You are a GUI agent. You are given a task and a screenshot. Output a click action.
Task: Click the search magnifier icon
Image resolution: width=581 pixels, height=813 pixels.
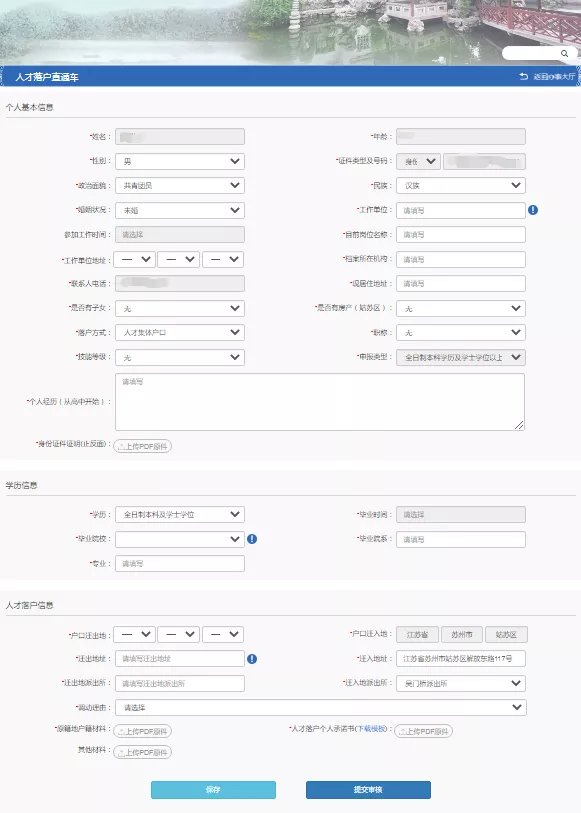[564, 53]
